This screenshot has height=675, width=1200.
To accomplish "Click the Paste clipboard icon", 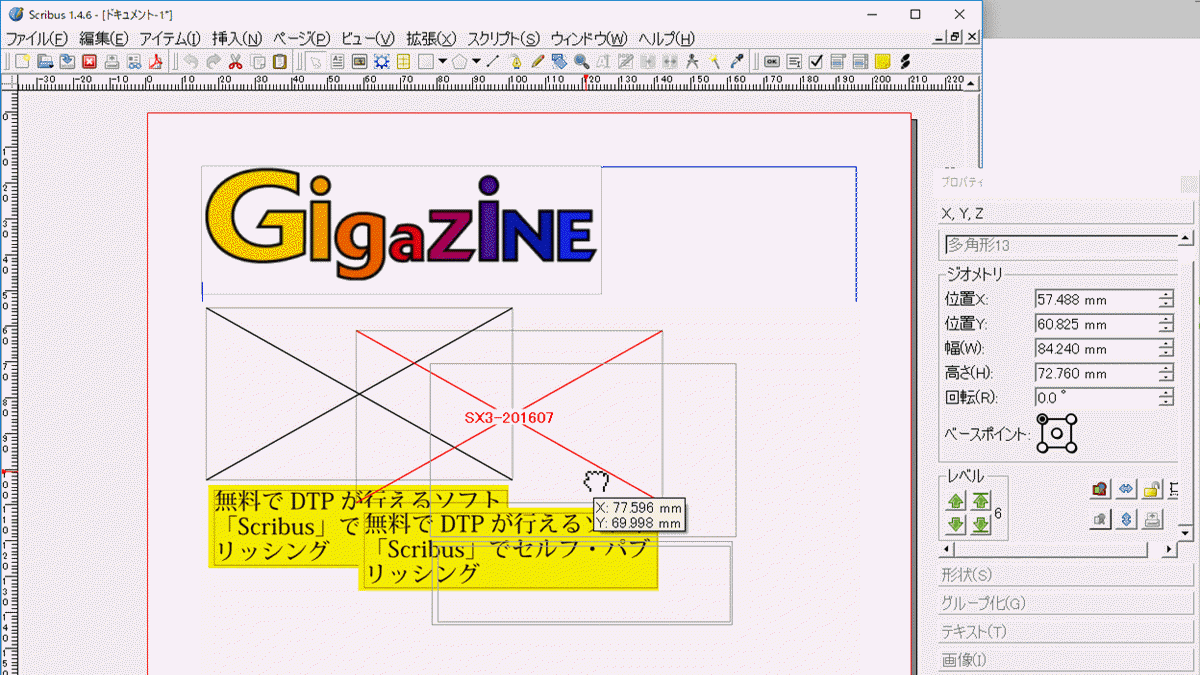I will [x=280, y=61].
